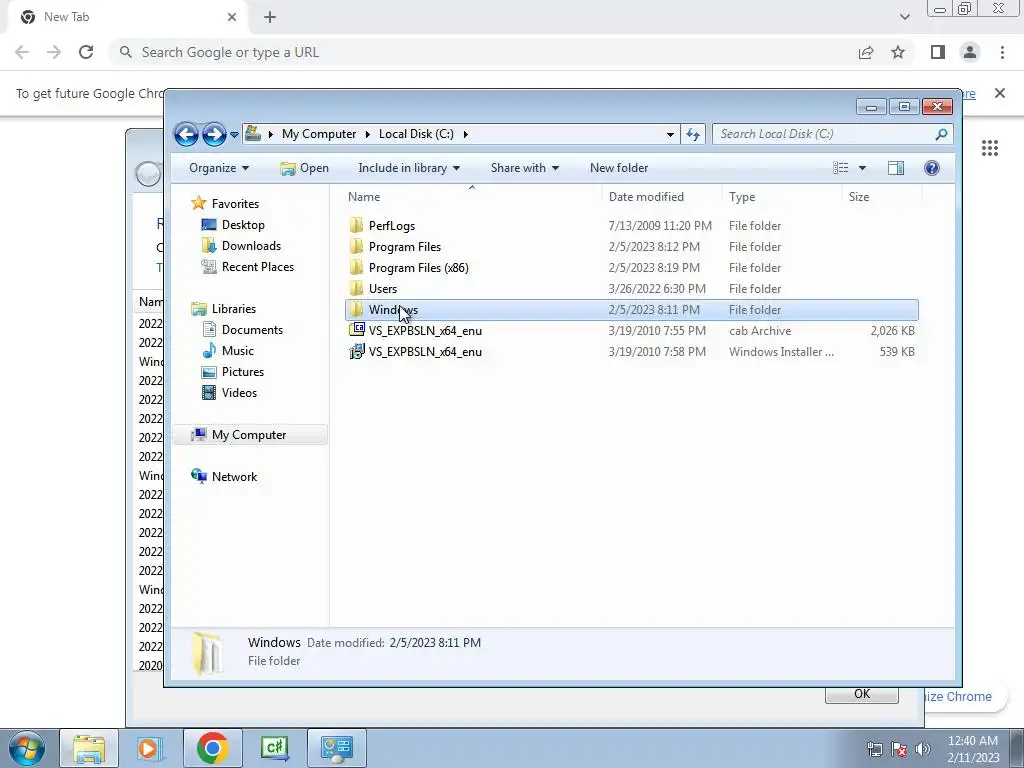Toggle Chrome's side panel icon

tap(938, 52)
